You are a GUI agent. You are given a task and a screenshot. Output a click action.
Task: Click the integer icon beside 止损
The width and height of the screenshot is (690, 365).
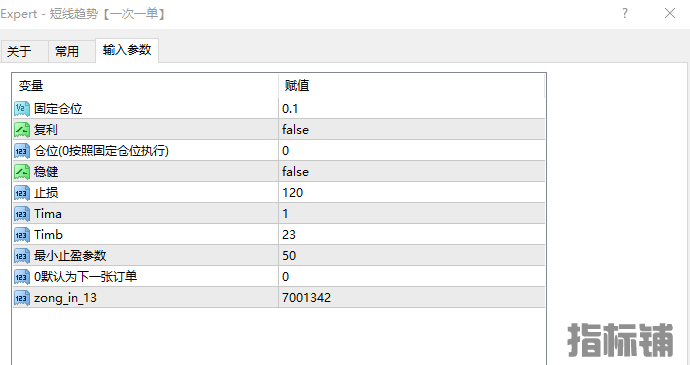22,193
